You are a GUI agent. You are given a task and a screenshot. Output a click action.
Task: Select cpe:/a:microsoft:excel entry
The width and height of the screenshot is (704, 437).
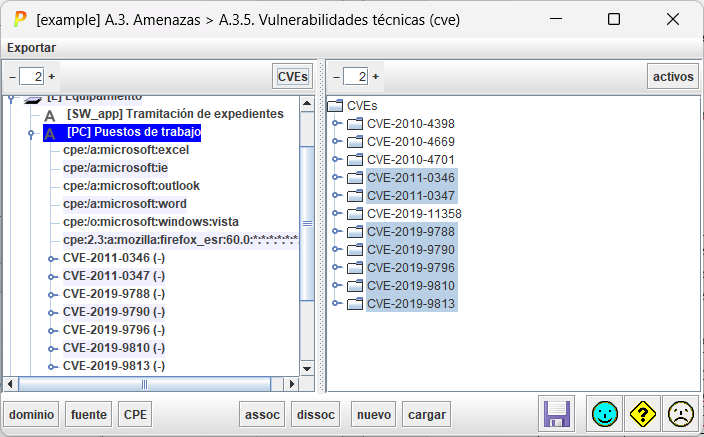[126, 150]
